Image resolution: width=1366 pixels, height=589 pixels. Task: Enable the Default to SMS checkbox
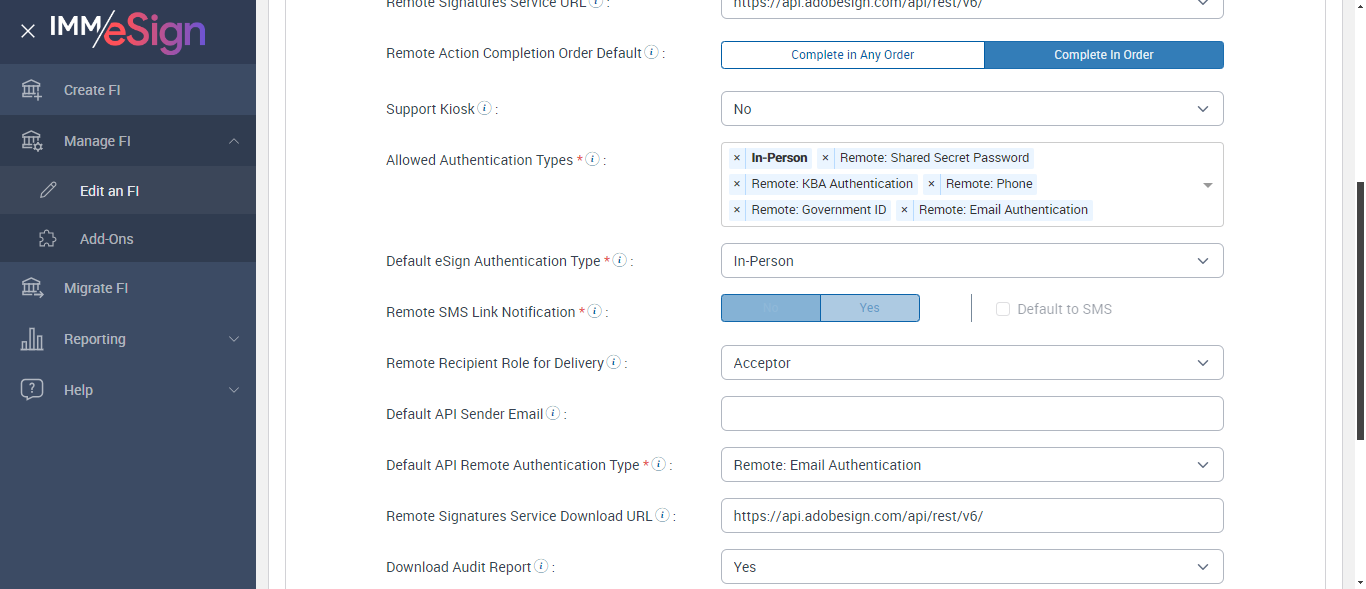coord(1003,309)
